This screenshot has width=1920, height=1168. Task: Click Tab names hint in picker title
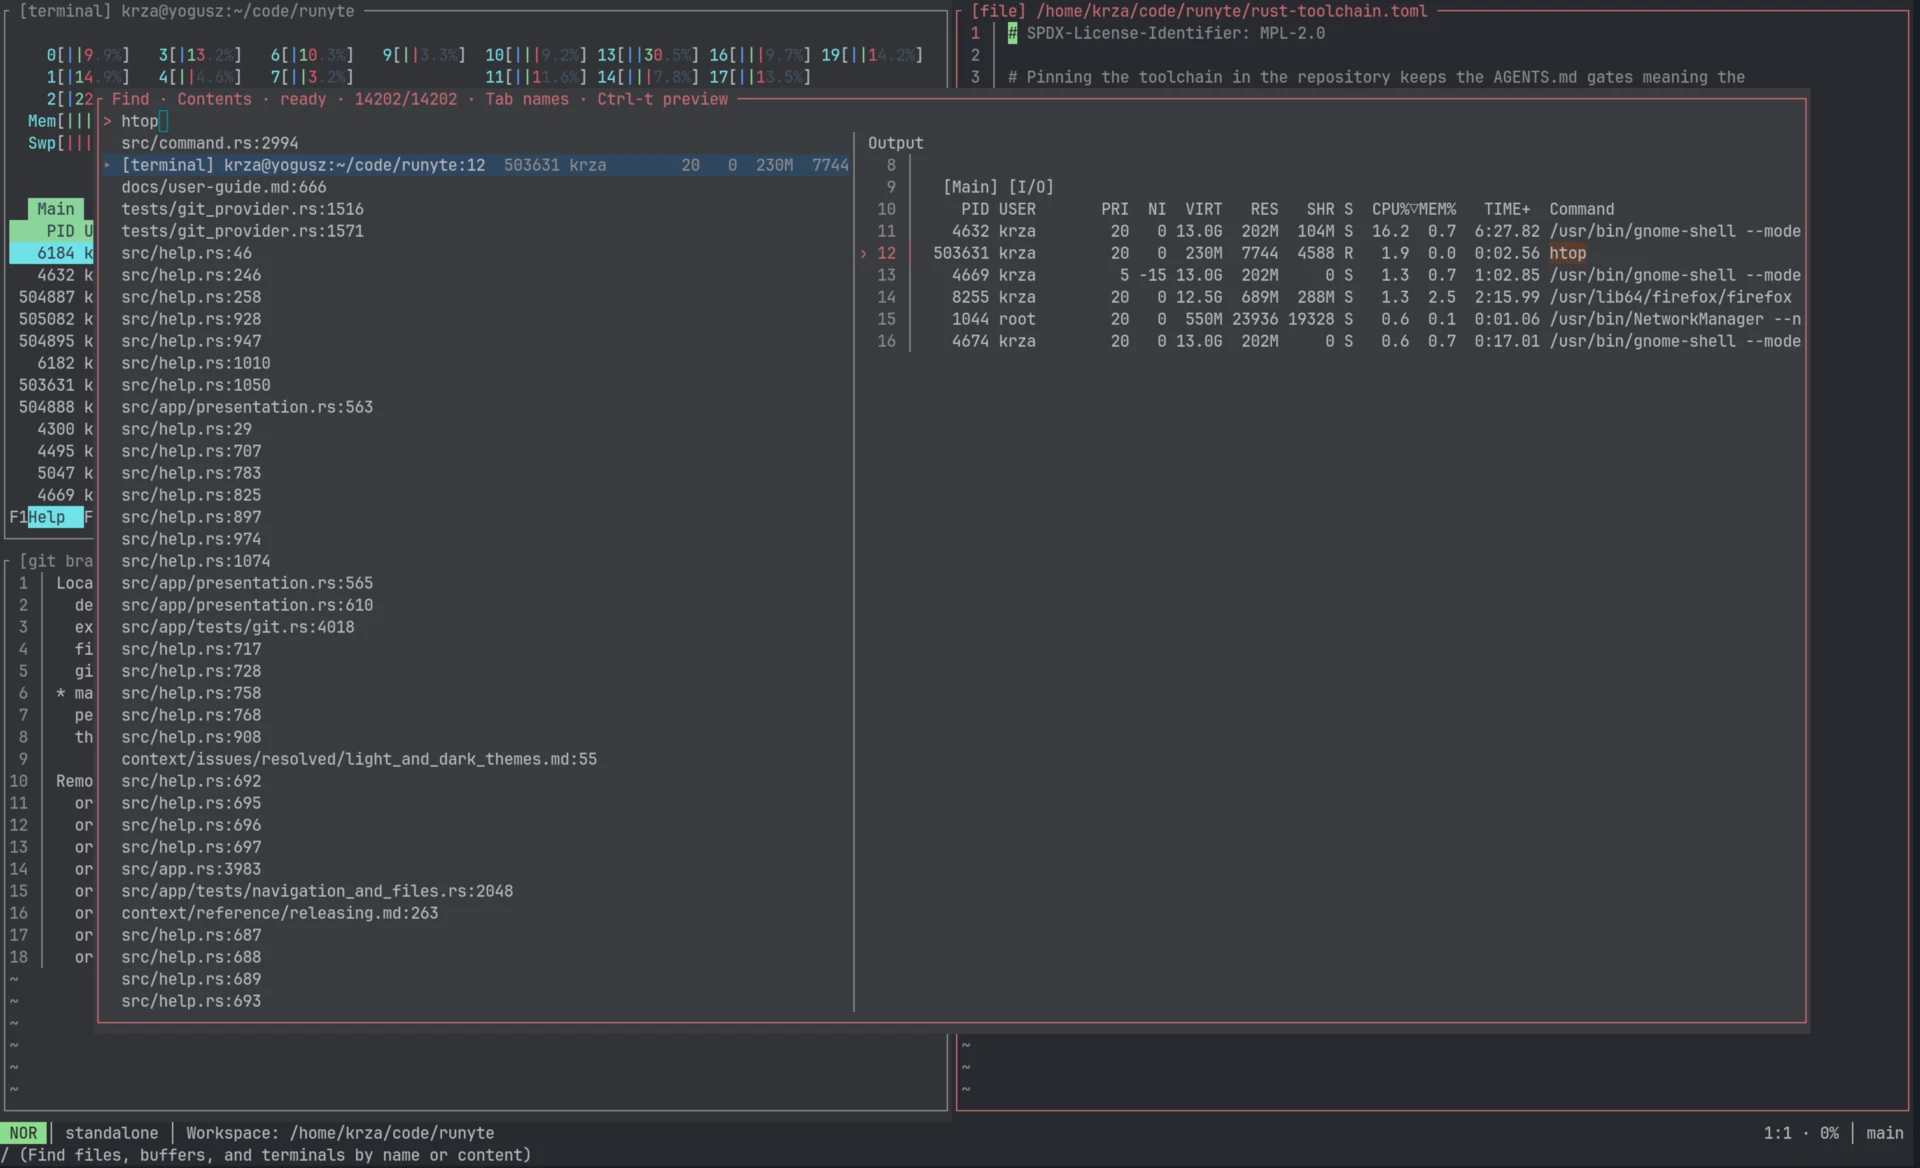(x=527, y=99)
